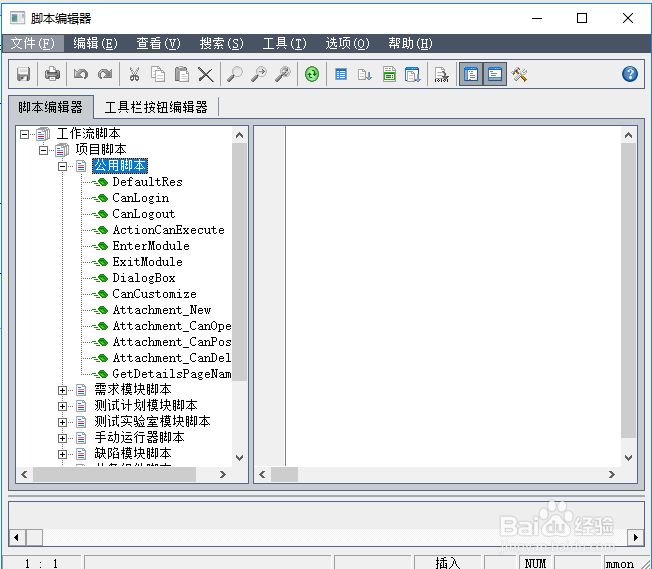Collapse the 公用脚本 node
This screenshot has height=569, width=652.
tap(62, 166)
